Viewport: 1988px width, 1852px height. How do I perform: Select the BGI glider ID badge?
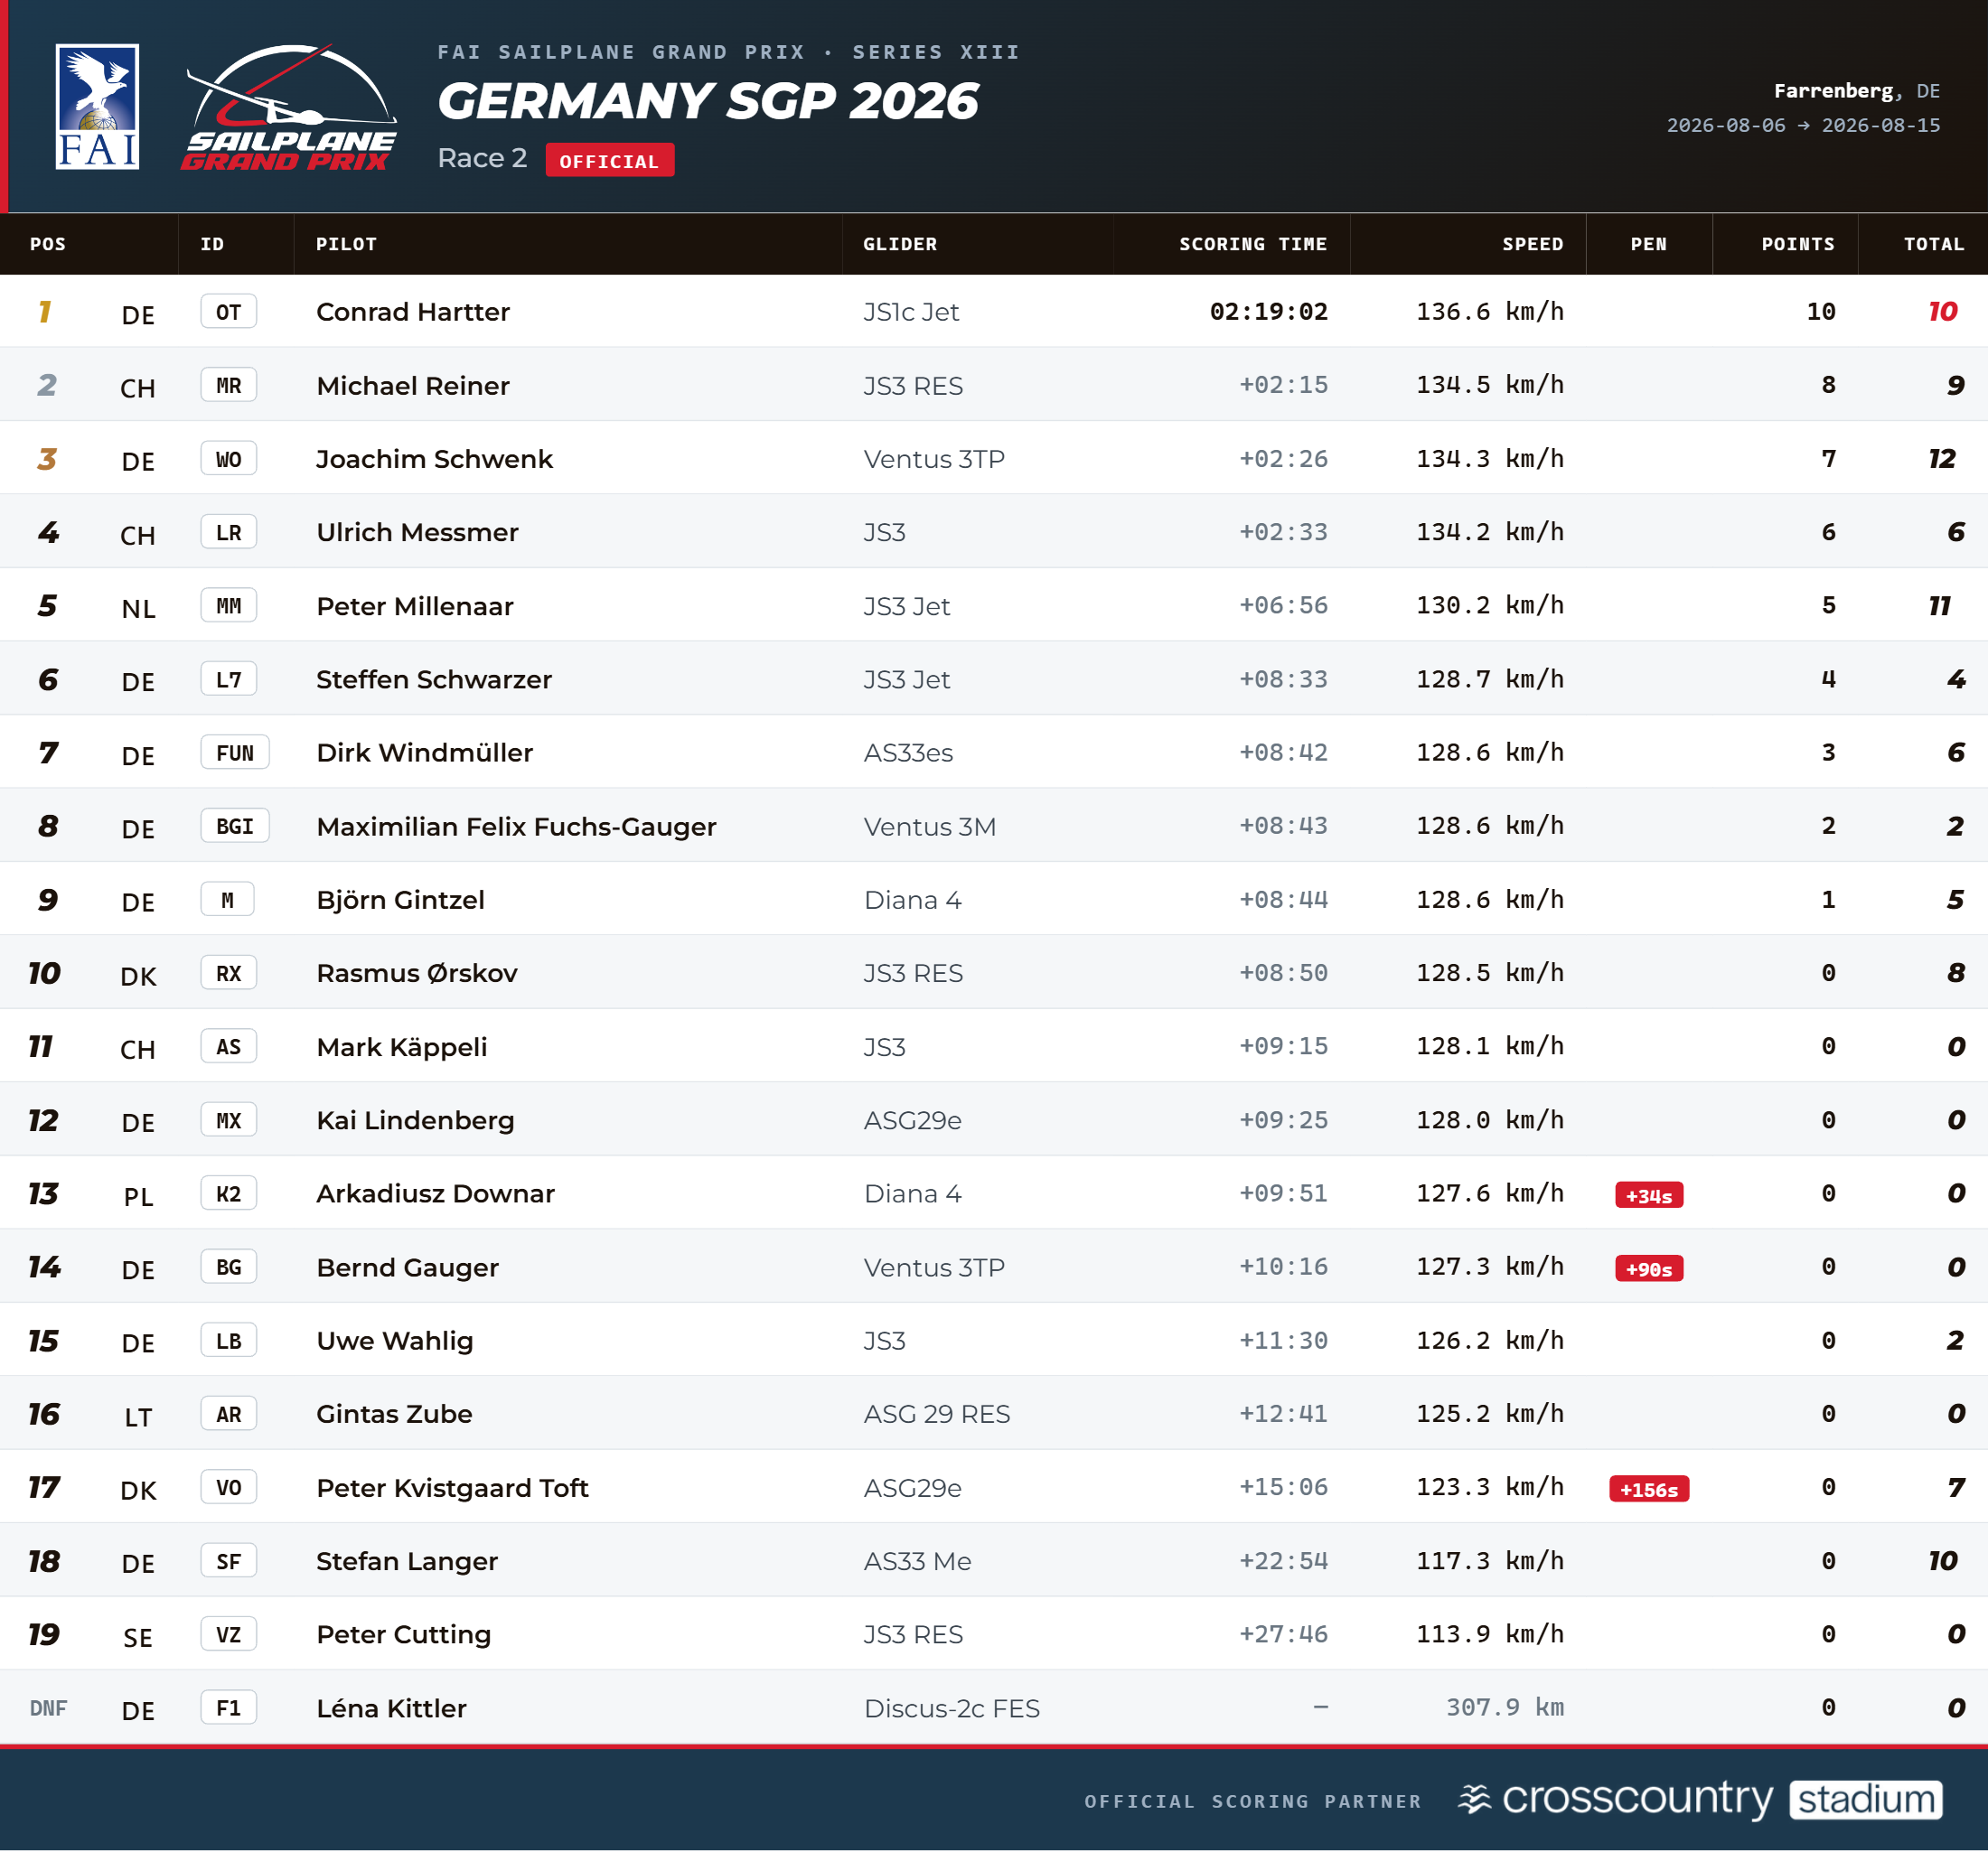coord(235,826)
